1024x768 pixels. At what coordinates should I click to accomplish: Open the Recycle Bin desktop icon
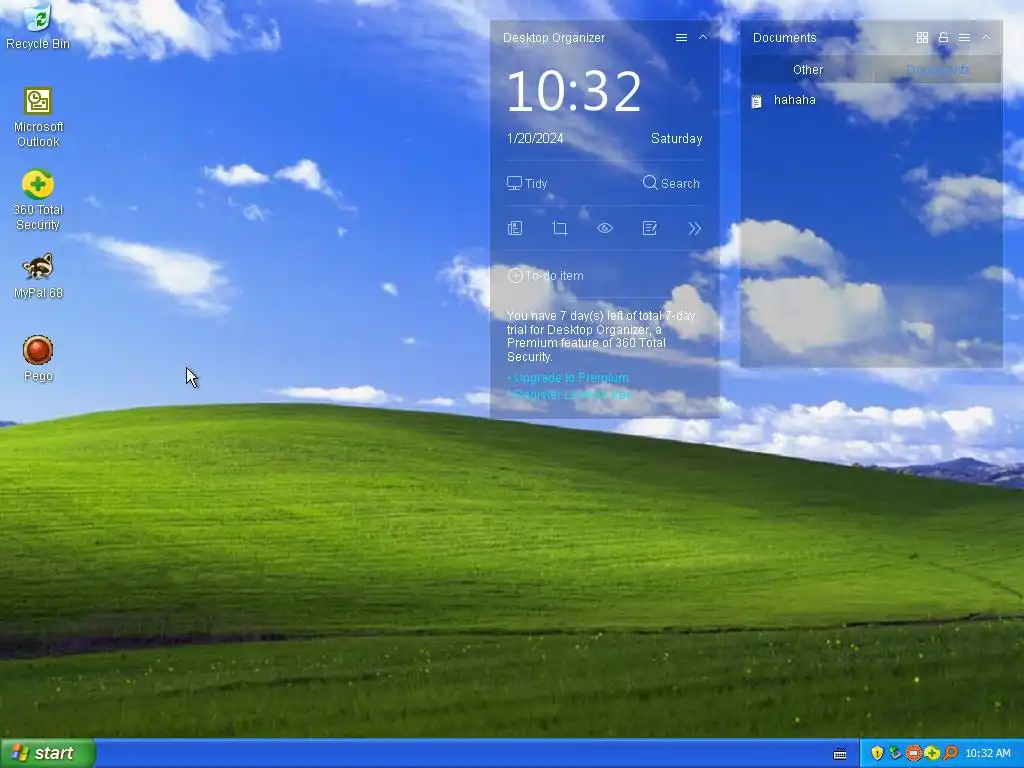pos(38,26)
